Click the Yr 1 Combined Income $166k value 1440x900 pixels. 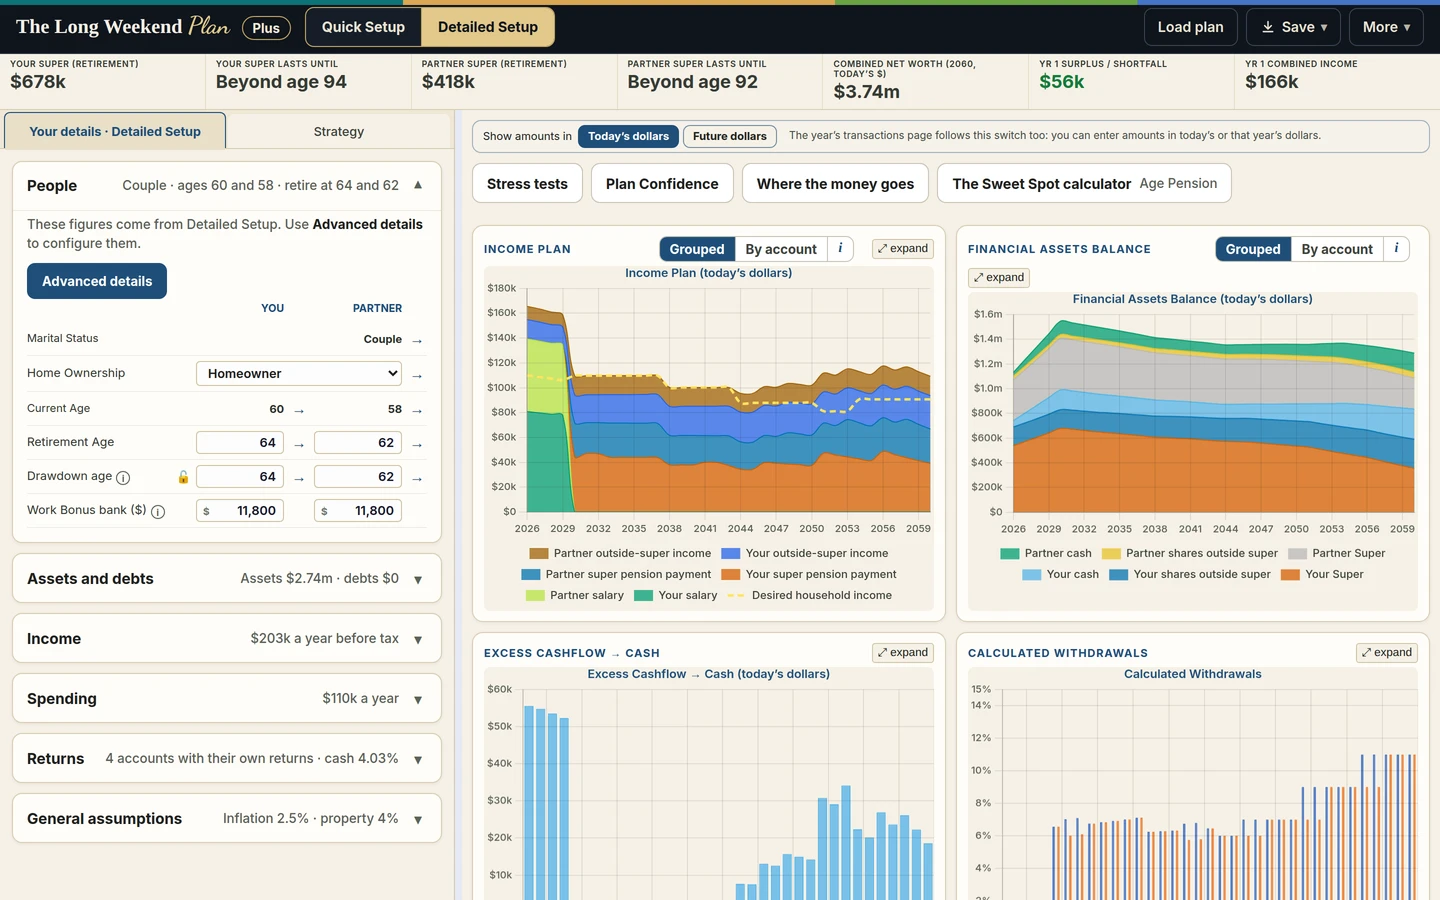click(1272, 82)
